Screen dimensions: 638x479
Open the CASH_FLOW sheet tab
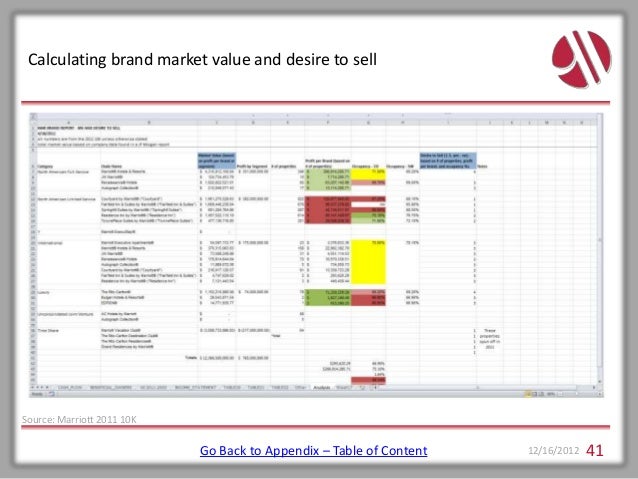click(70, 387)
